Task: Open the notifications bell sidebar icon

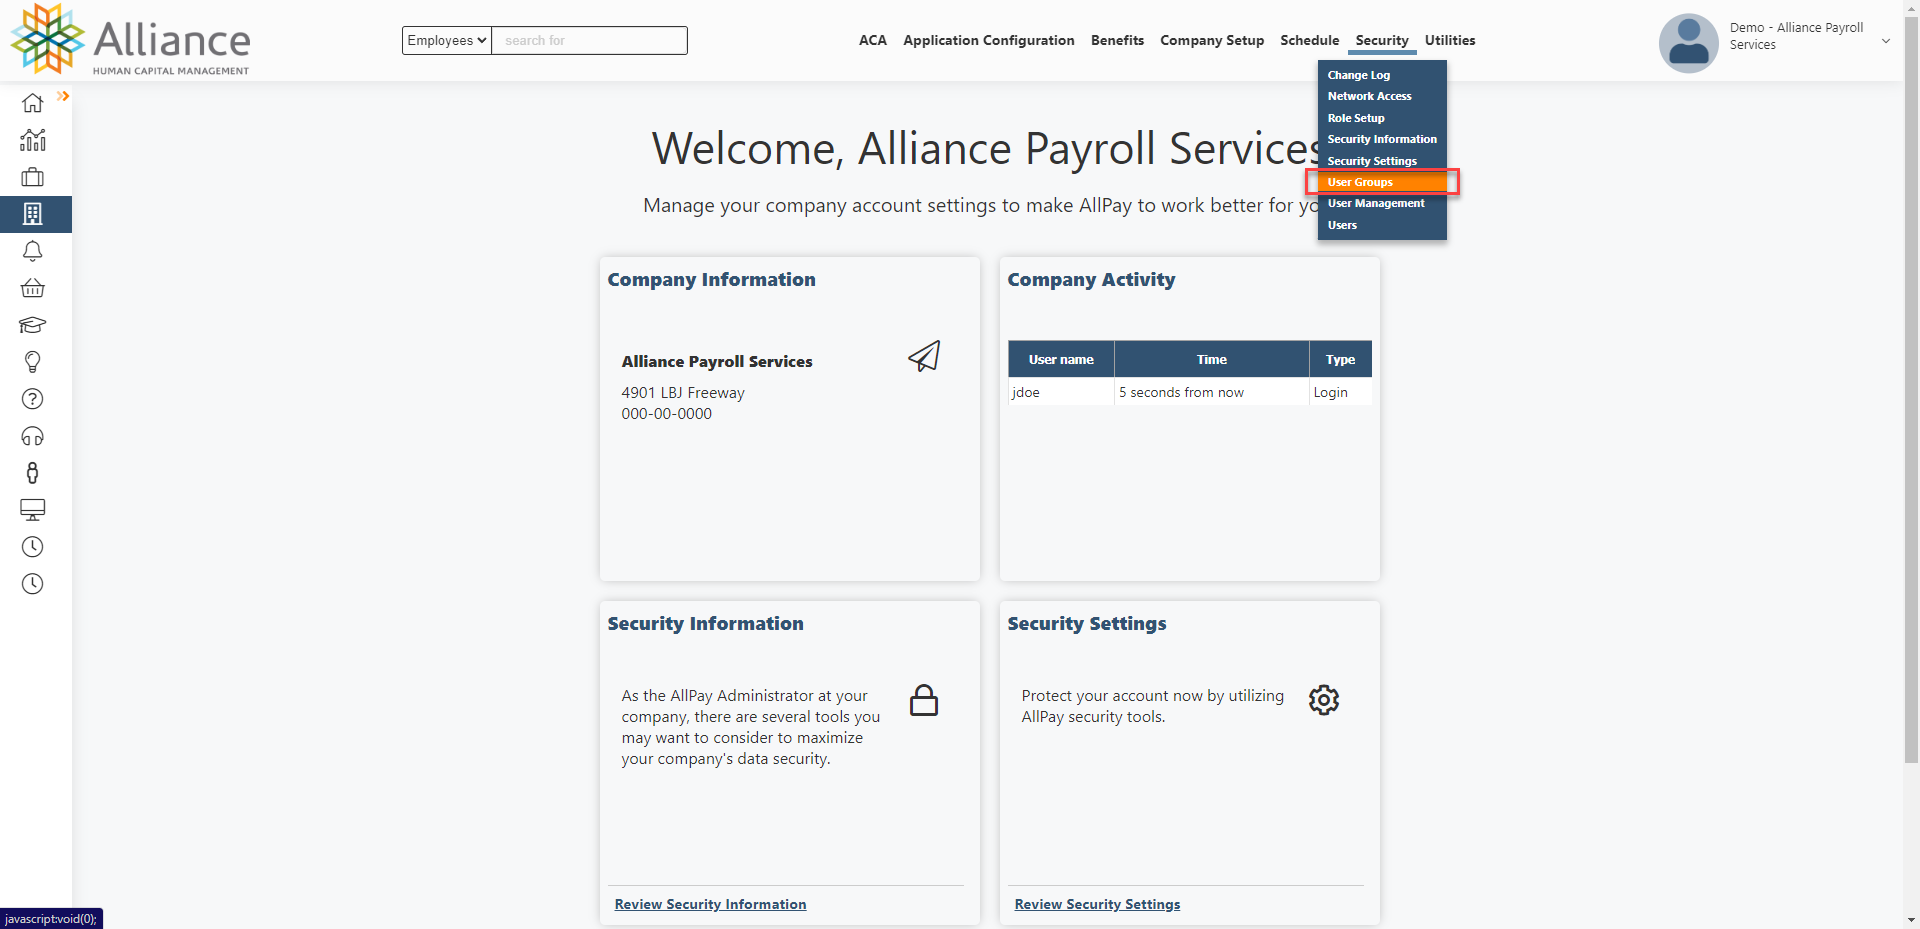Action: (x=33, y=251)
